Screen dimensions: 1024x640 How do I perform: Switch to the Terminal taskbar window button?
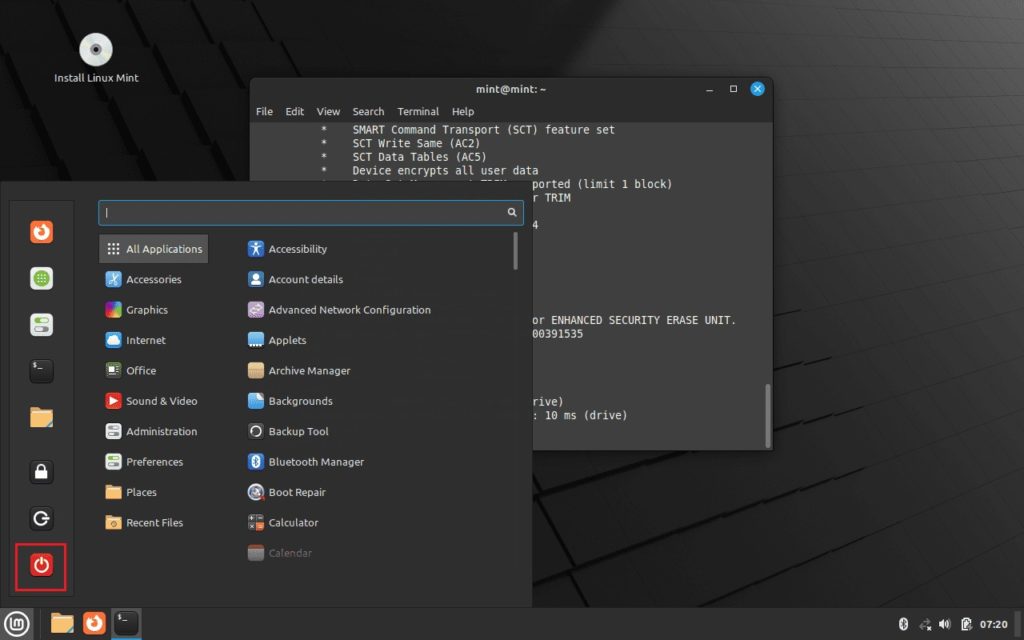(x=126, y=624)
